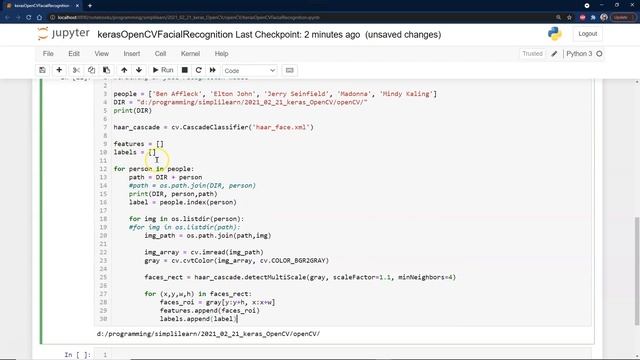Screen dimensions: 640x360
Task: Bookmark this page star icon
Action: (x=569, y=18)
